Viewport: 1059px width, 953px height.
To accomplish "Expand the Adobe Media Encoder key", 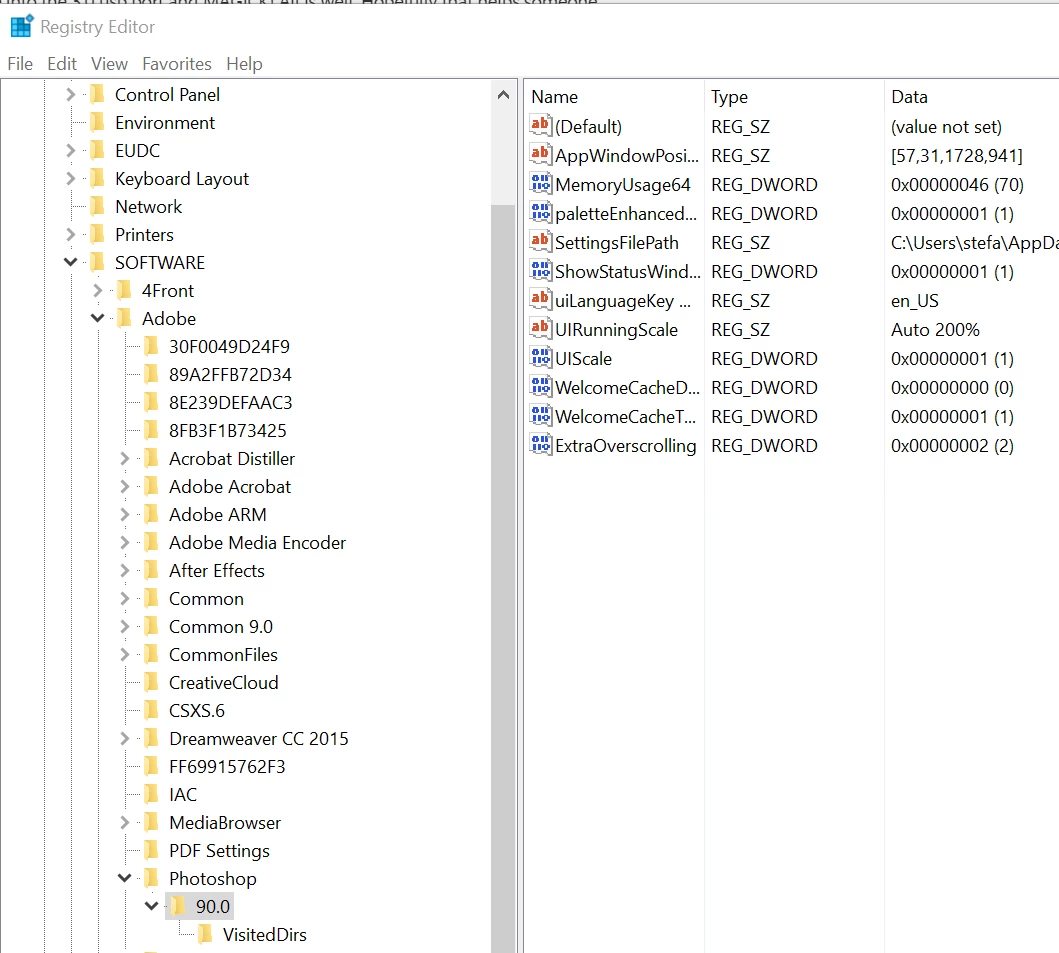I will (x=125, y=542).
